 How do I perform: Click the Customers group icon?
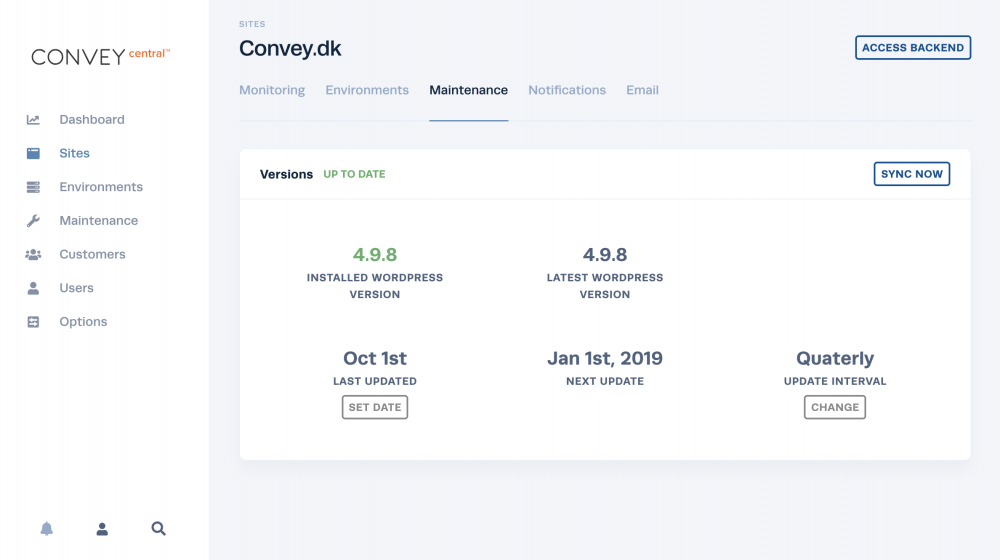(x=33, y=254)
